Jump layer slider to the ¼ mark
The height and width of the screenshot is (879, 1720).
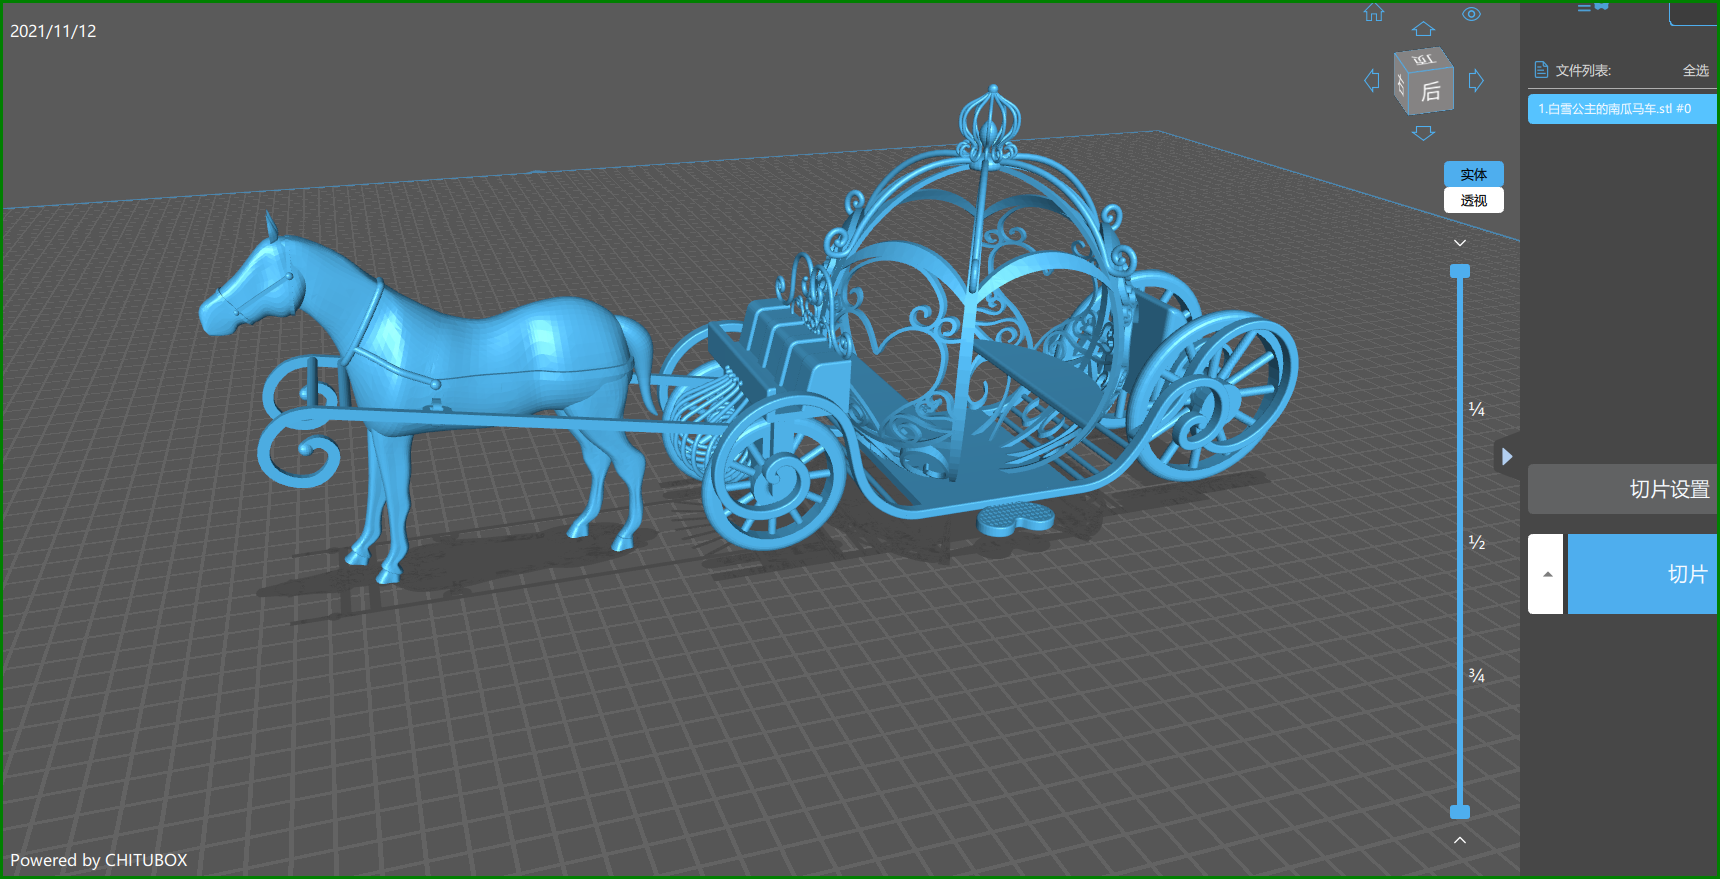pyautogui.click(x=1476, y=409)
